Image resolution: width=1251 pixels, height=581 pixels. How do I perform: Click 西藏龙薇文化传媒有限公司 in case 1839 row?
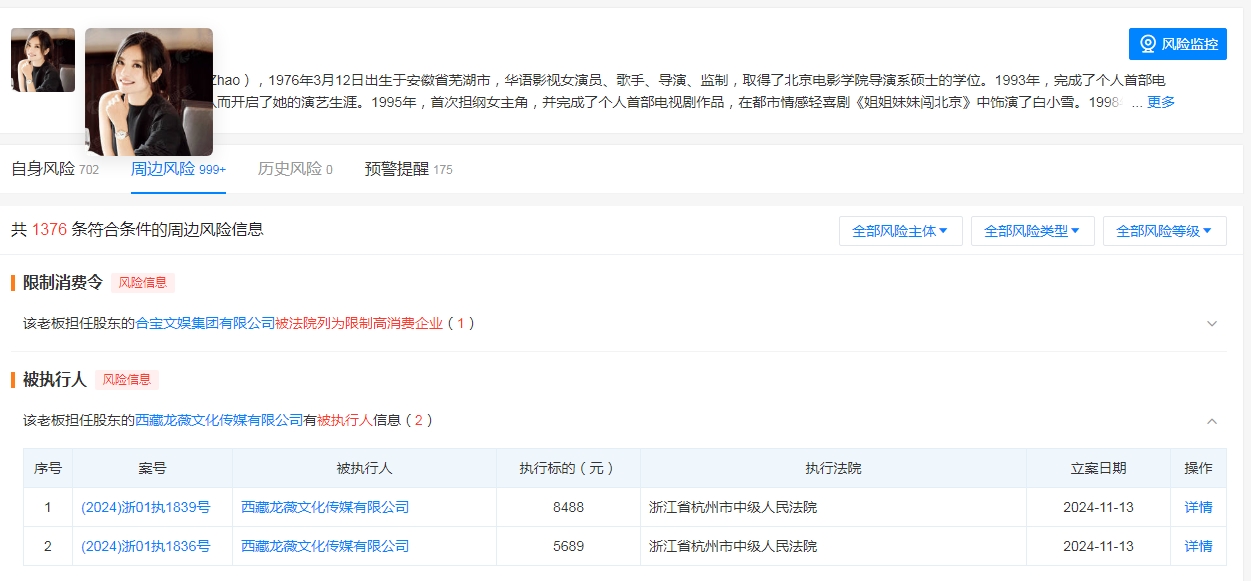point(325,507)
